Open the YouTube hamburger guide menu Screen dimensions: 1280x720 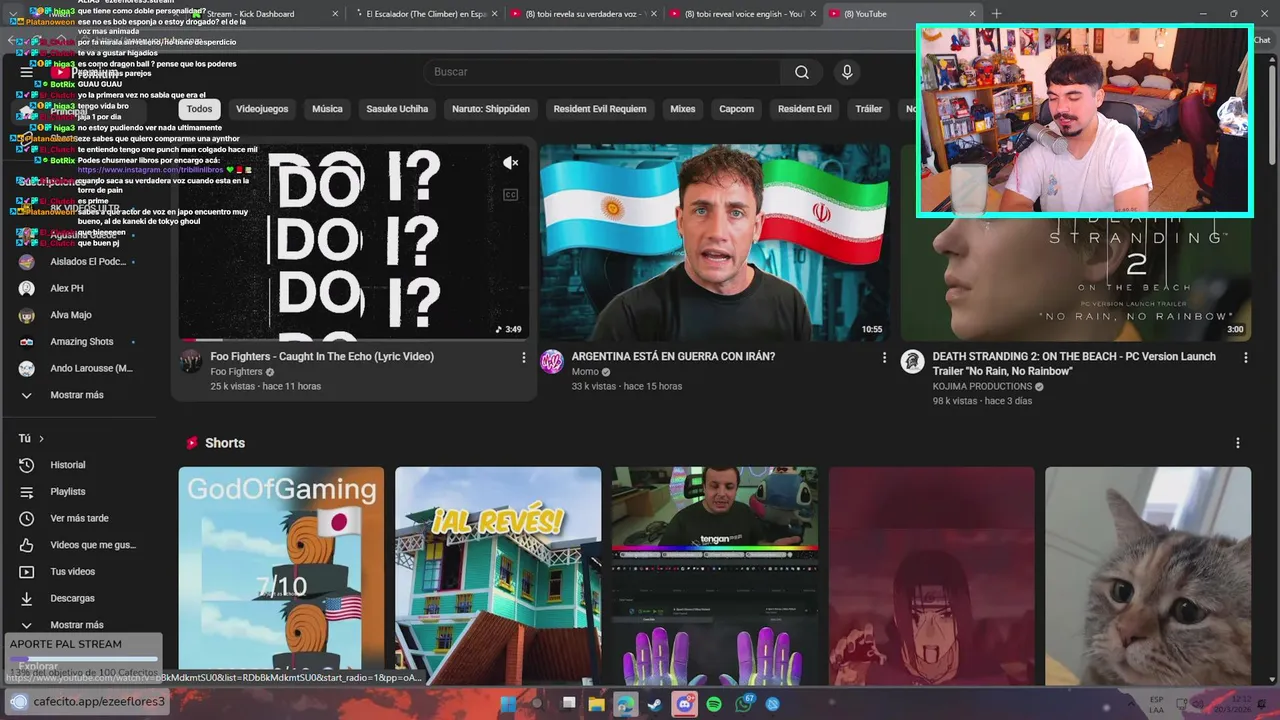click(27, 72)
